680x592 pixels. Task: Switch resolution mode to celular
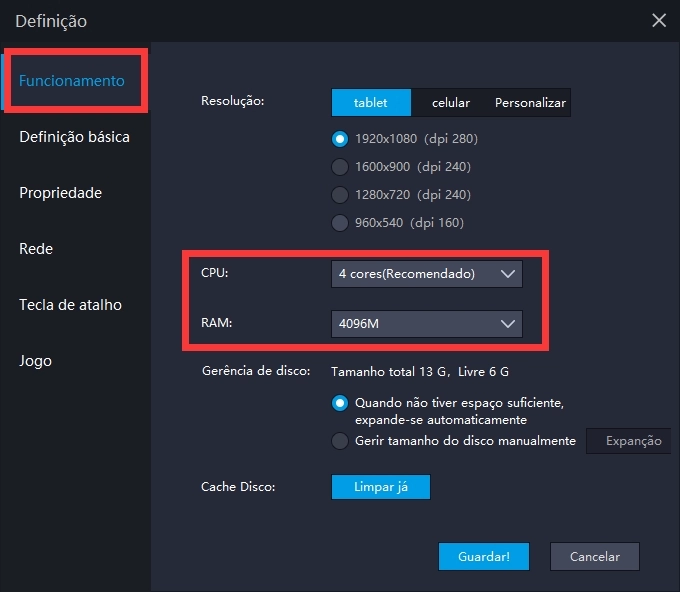[x=451, y=103]
